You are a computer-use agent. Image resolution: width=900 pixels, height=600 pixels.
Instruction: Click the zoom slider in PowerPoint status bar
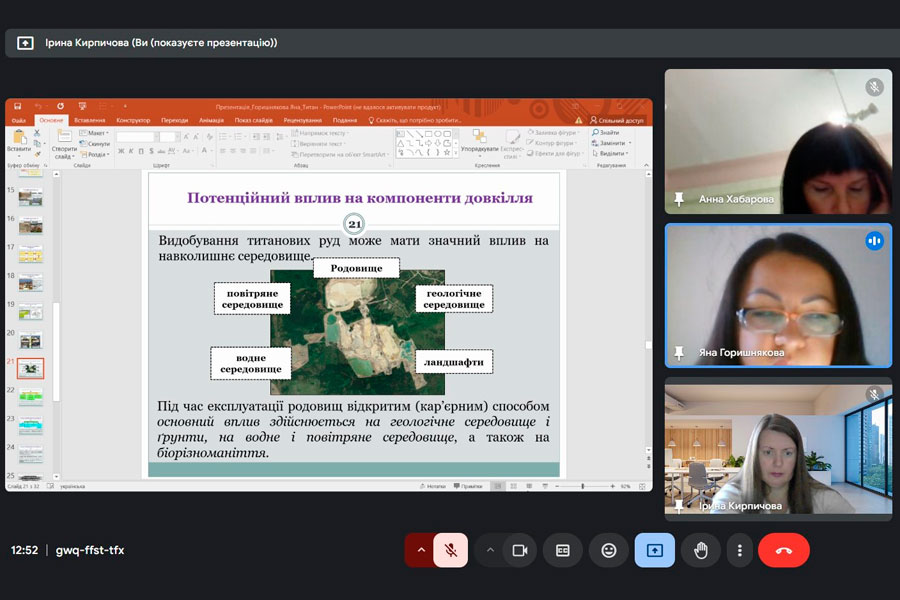pyautogui.click(x=583, y=486)
